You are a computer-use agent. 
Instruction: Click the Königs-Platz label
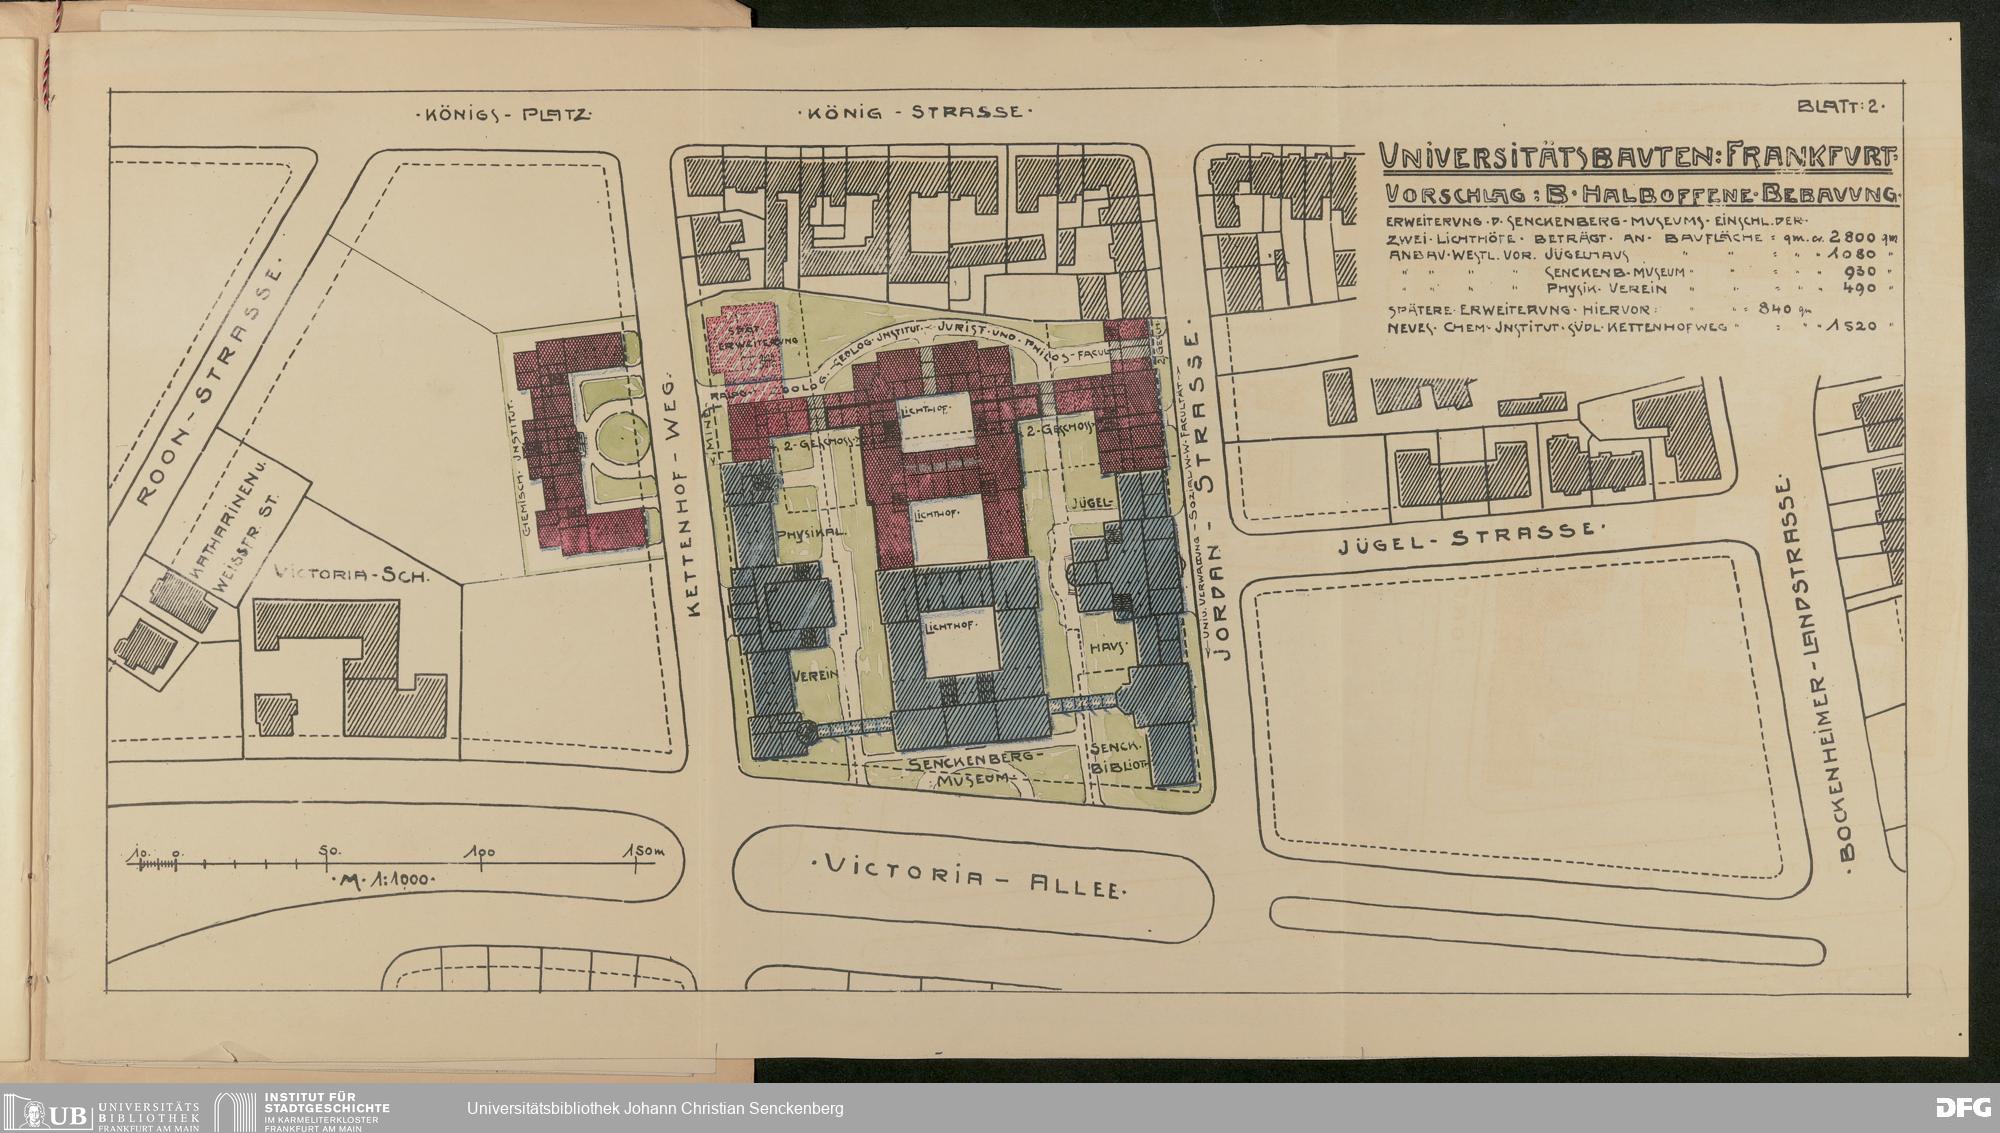[503, 114]
